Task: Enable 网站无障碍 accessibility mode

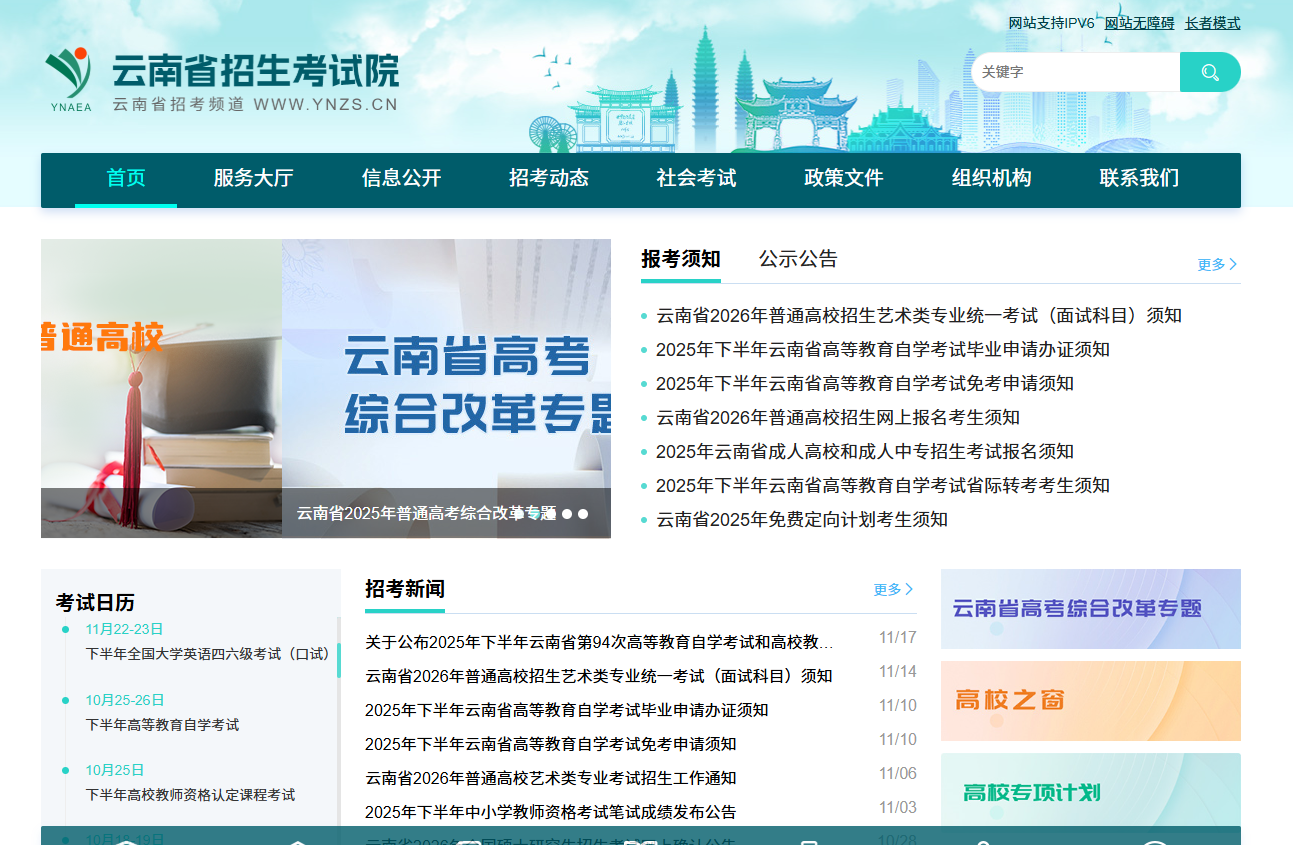Action: (1139, 23)
